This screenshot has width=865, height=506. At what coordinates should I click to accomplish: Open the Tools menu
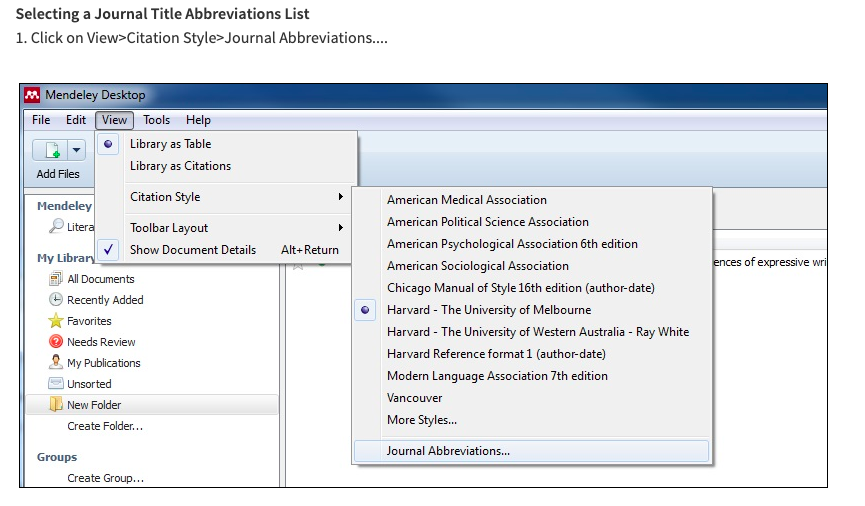point(157,120)
